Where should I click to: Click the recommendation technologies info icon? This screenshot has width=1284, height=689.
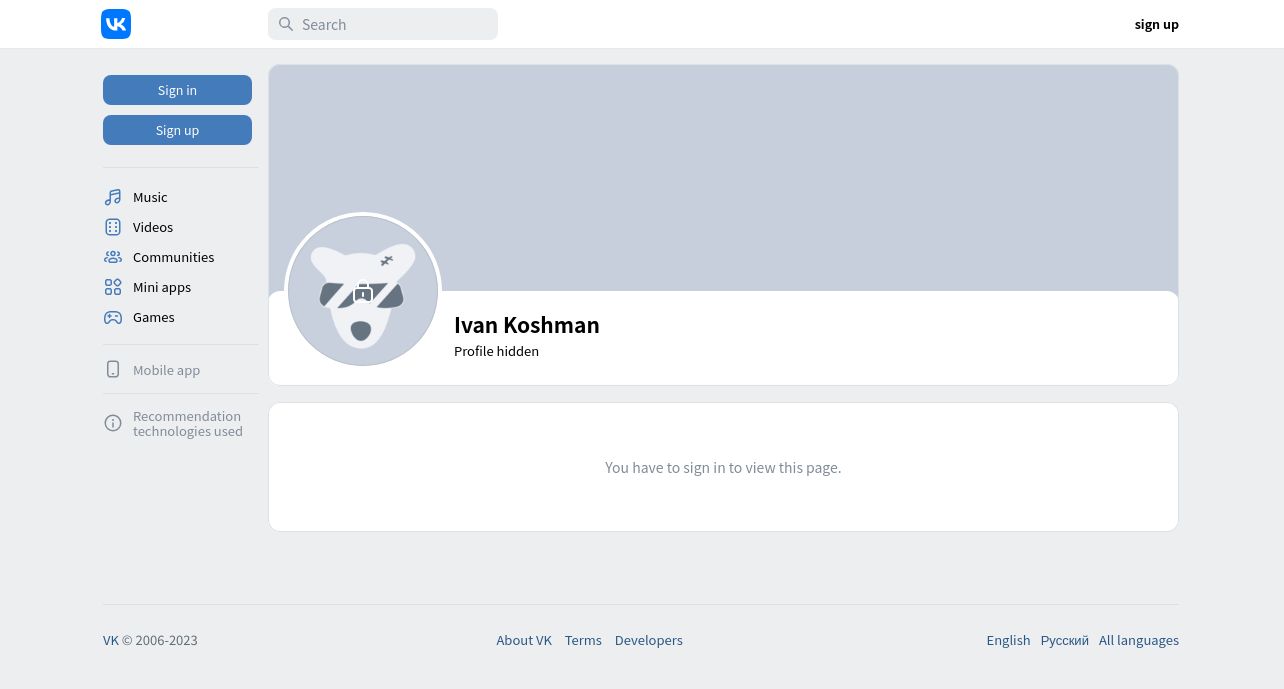tap(113, 423)
